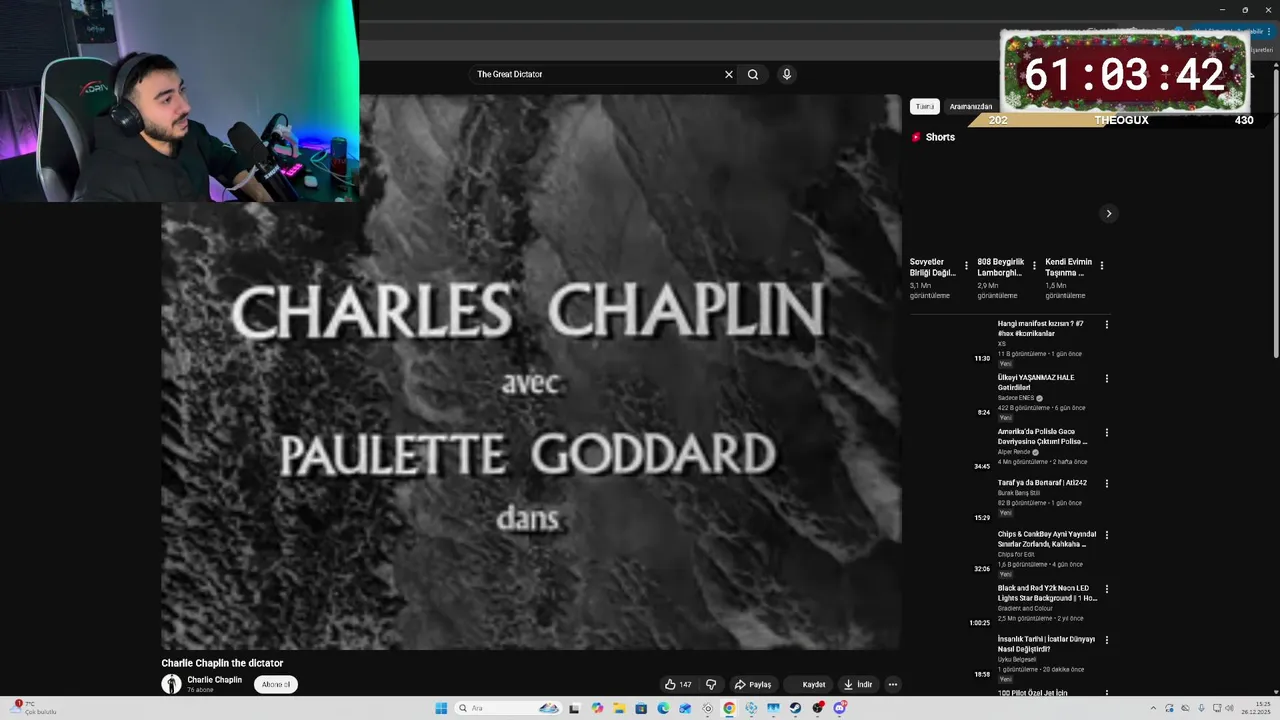The width and height of the screenshot is (1280, 720).
Task: Select the 'Tümü' filter chip
Action: pyautogui.click(x=925, y=106)
